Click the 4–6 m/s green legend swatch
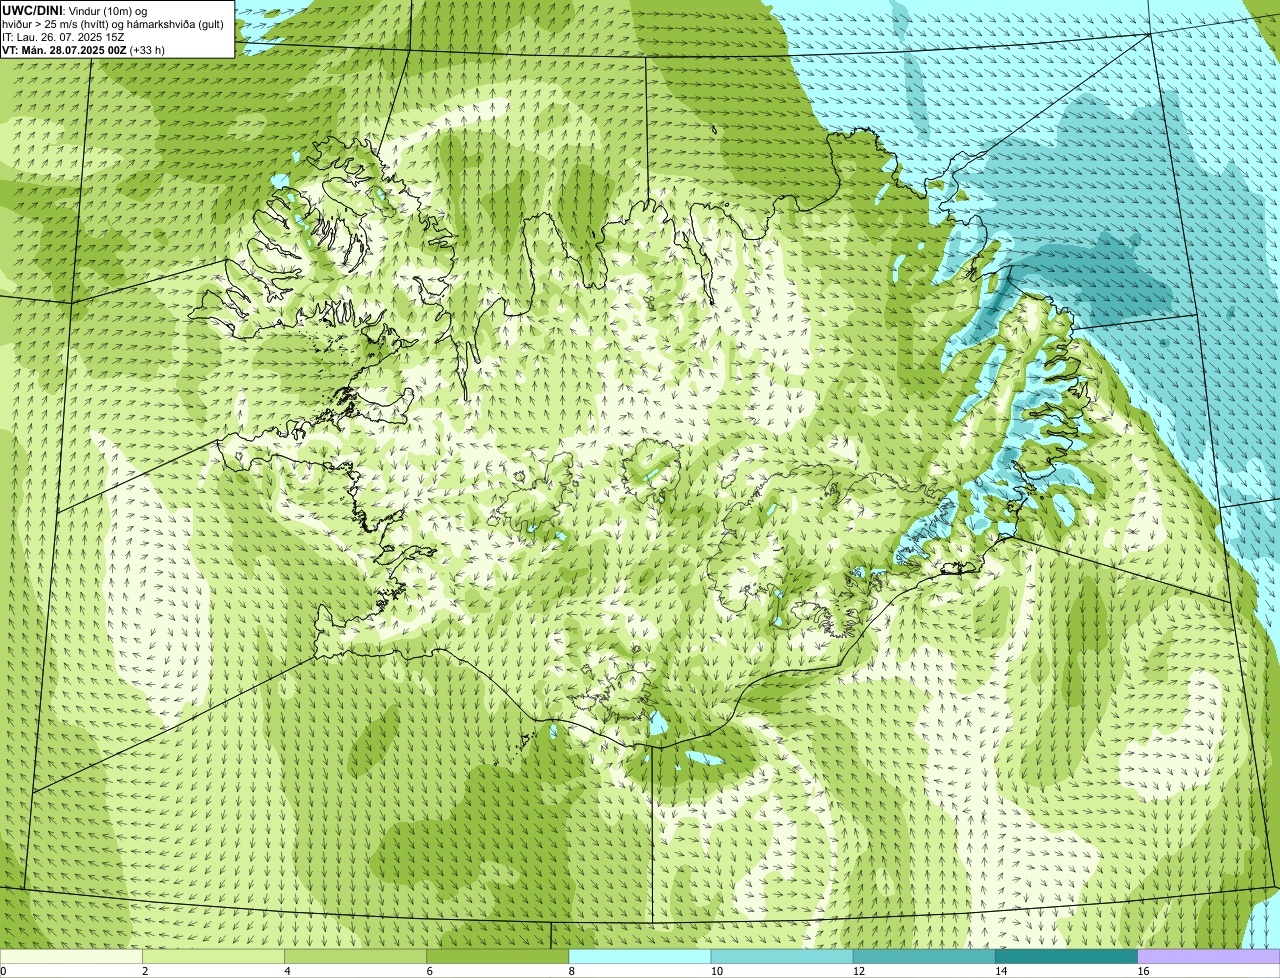Viewport: 1280px width, 978px height. click(355, 957)
